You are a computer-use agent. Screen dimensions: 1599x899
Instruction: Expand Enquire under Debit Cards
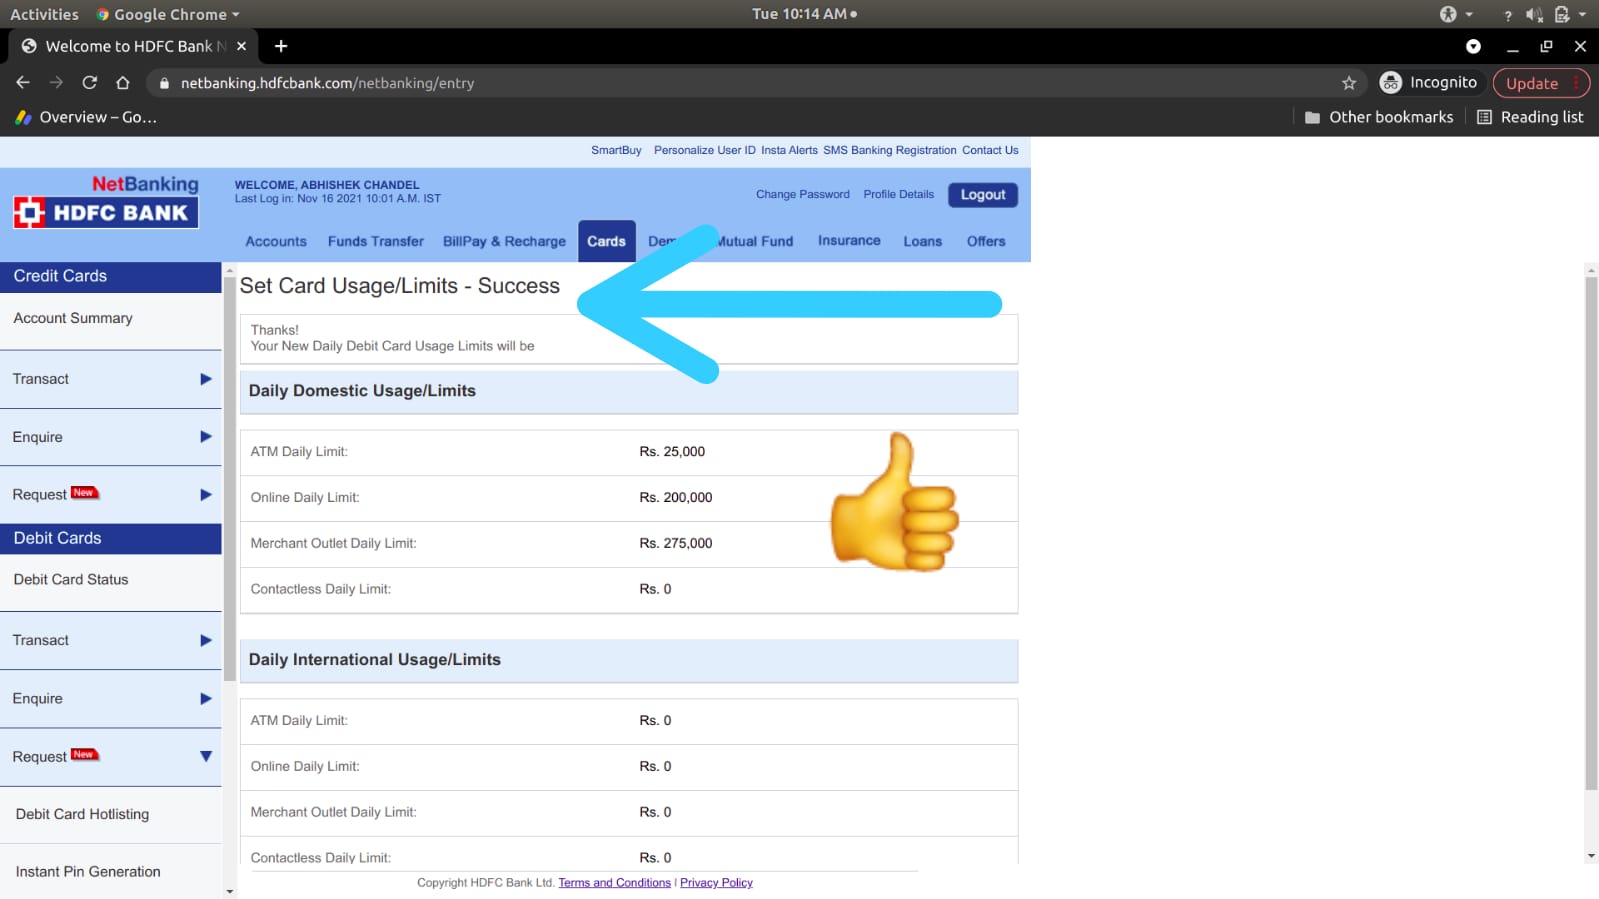click(x=110, y=698)
